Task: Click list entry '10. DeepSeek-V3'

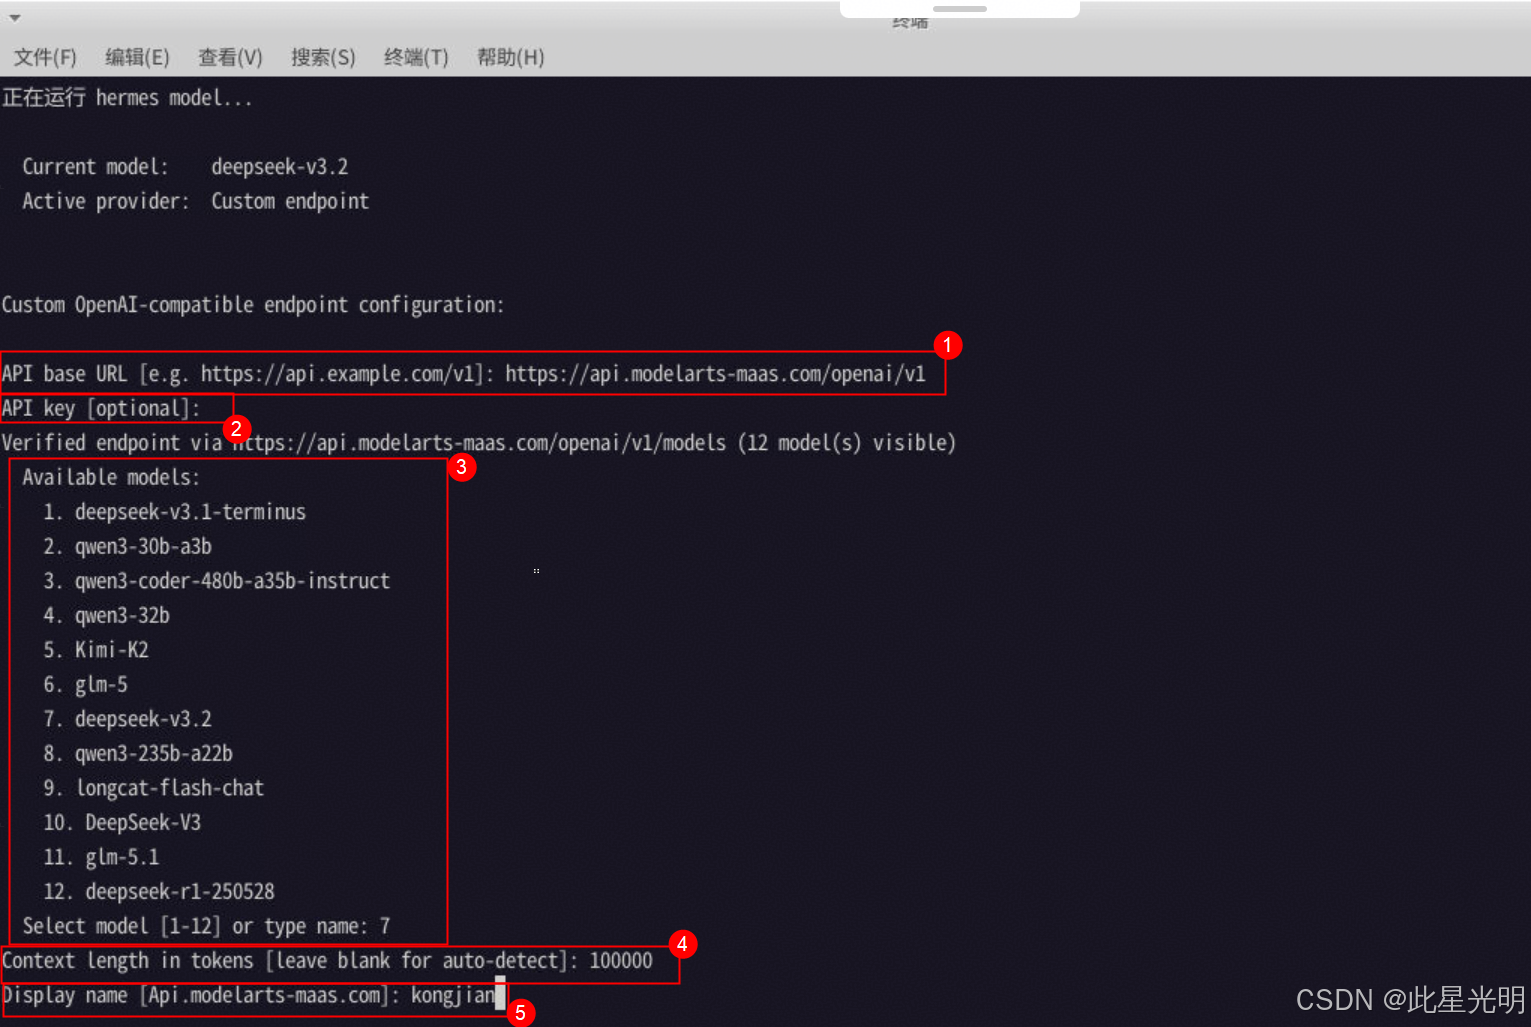Action: pyautogui.click(x=122, y=823)
